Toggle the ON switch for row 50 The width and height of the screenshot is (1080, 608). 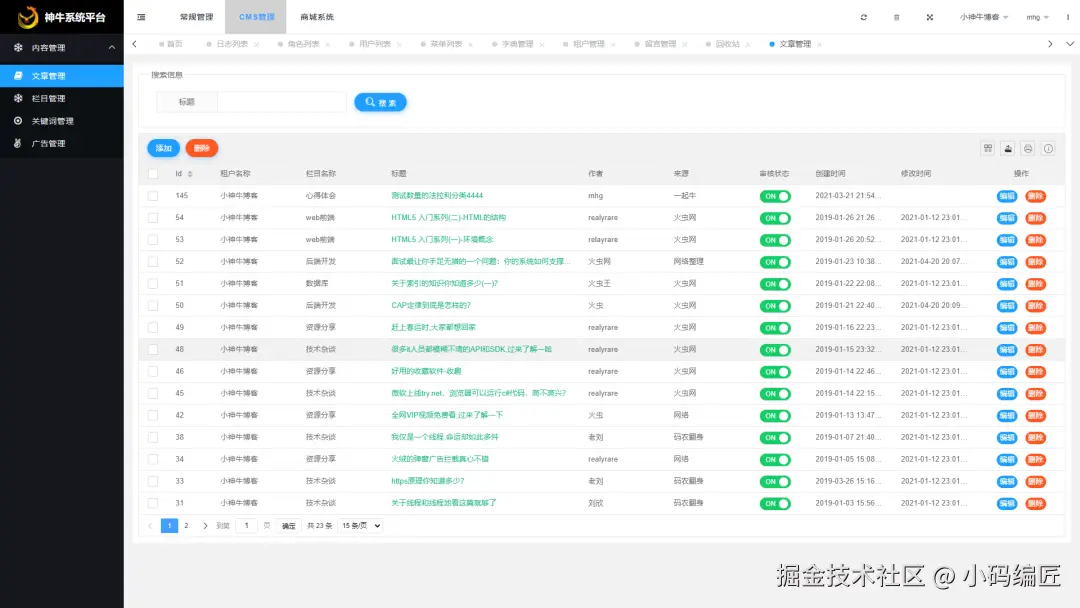[775, 306]
